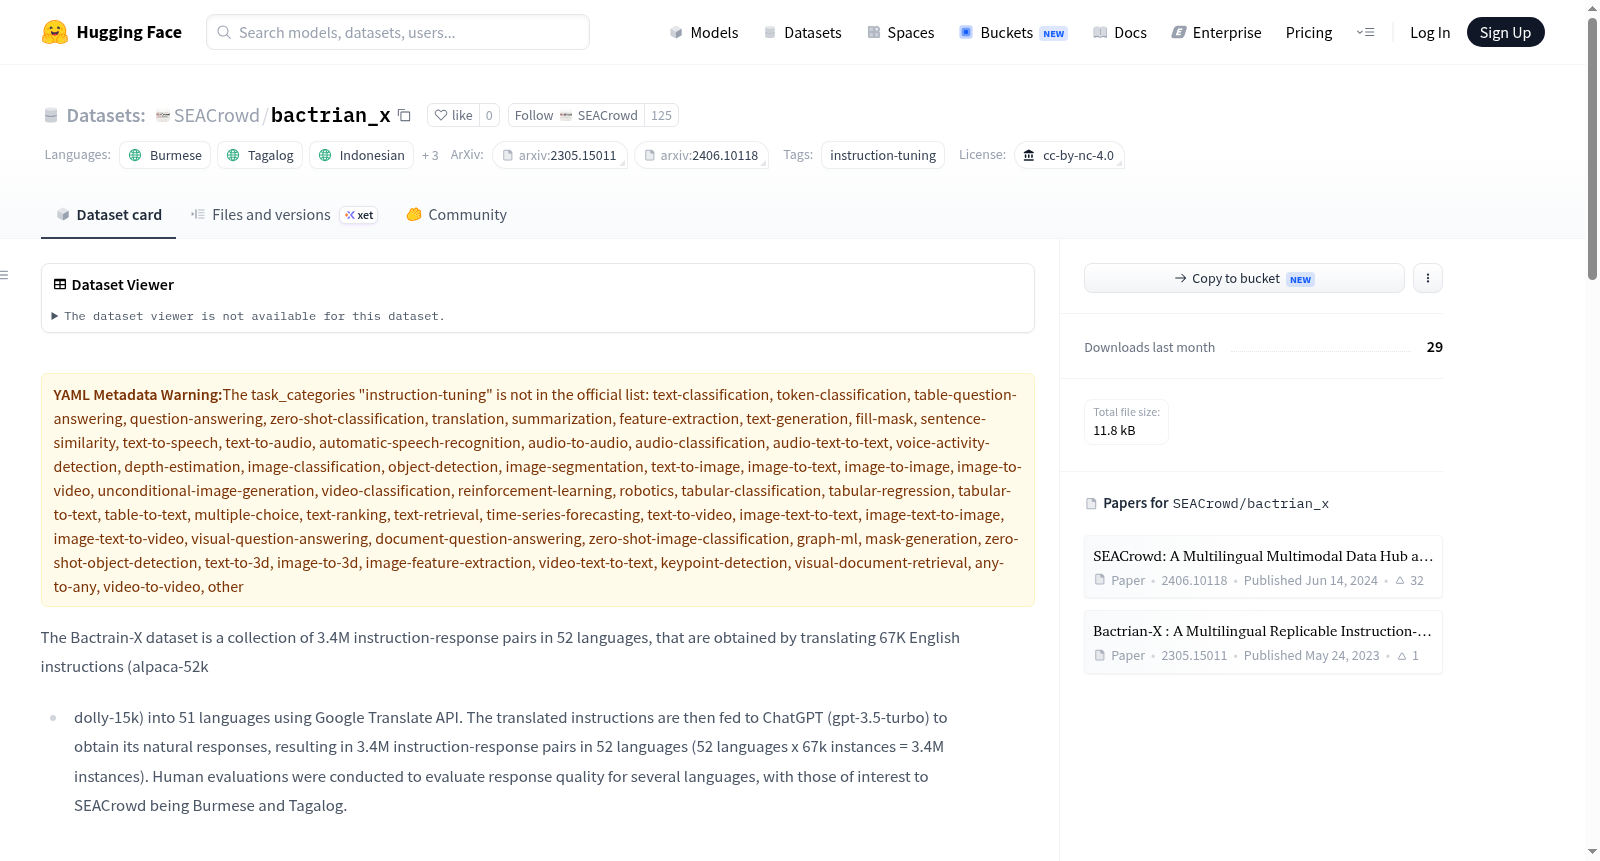This screenshot has height=861, width=1600.
Task: Click the Hugging Face logo emoji
Action: 55,32
